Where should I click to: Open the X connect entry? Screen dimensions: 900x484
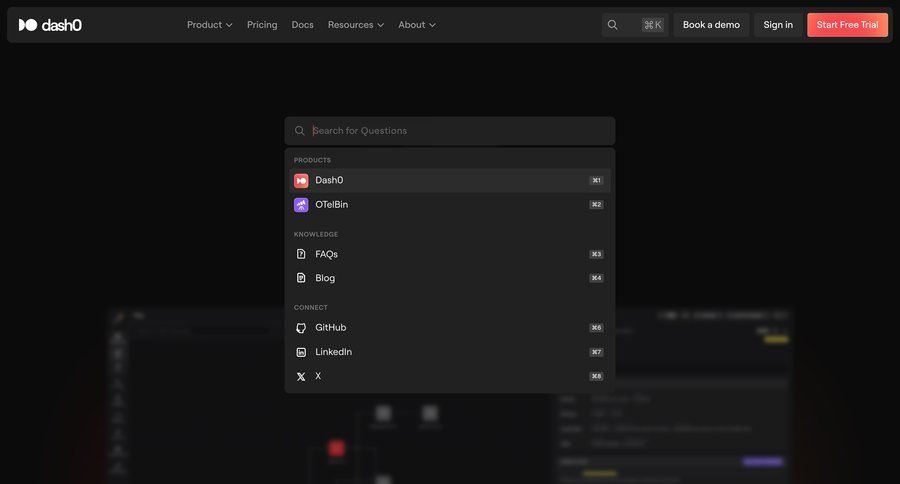450,376
